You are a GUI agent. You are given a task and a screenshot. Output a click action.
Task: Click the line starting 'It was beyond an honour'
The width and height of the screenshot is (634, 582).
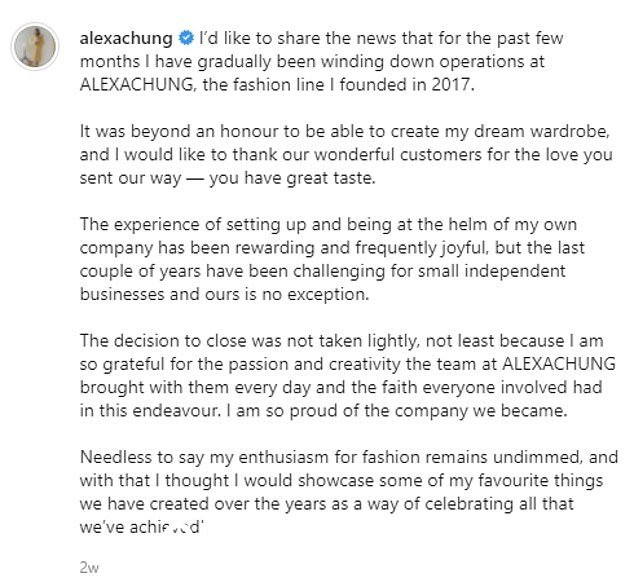click(344, 132)
